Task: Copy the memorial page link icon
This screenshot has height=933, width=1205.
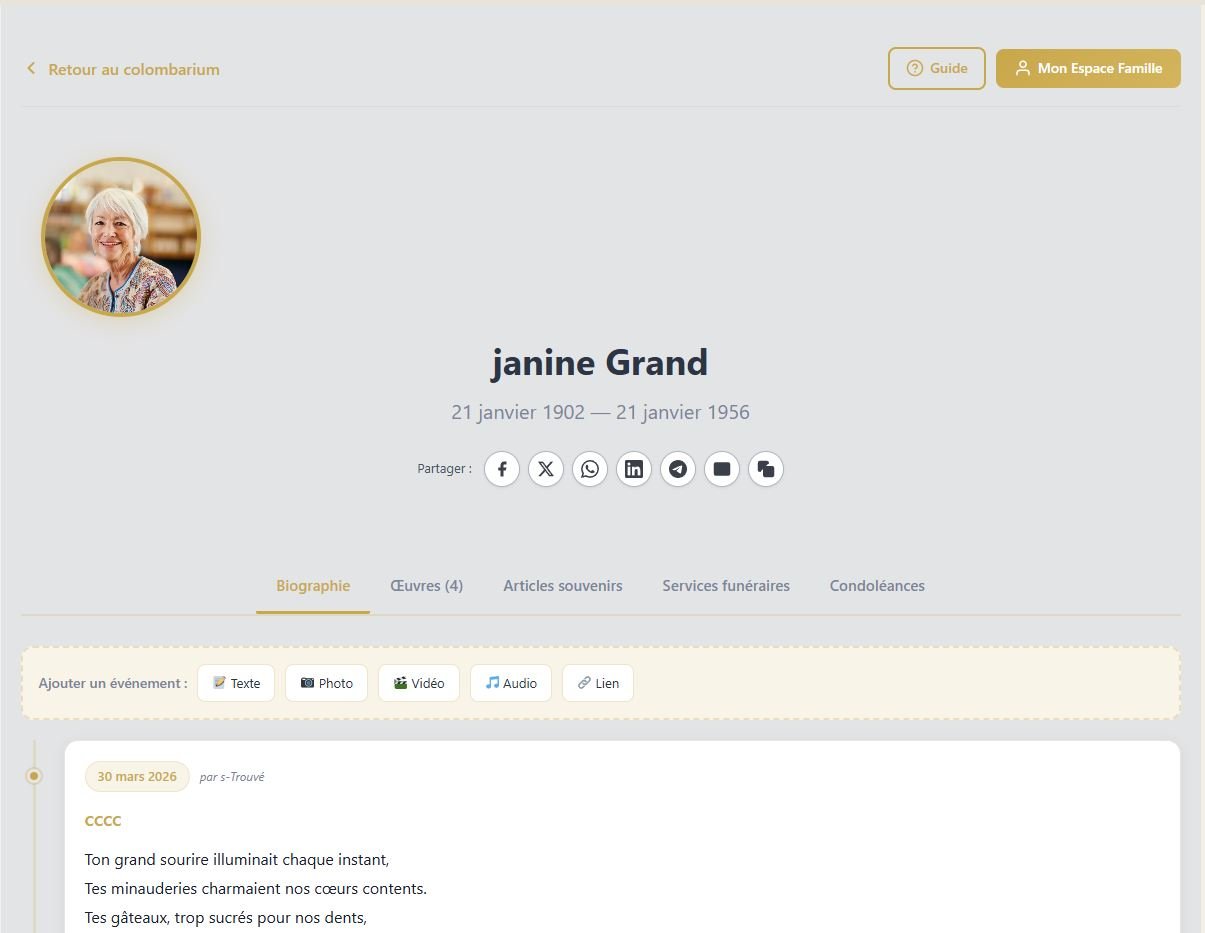Action: click(x=765, y=469)
